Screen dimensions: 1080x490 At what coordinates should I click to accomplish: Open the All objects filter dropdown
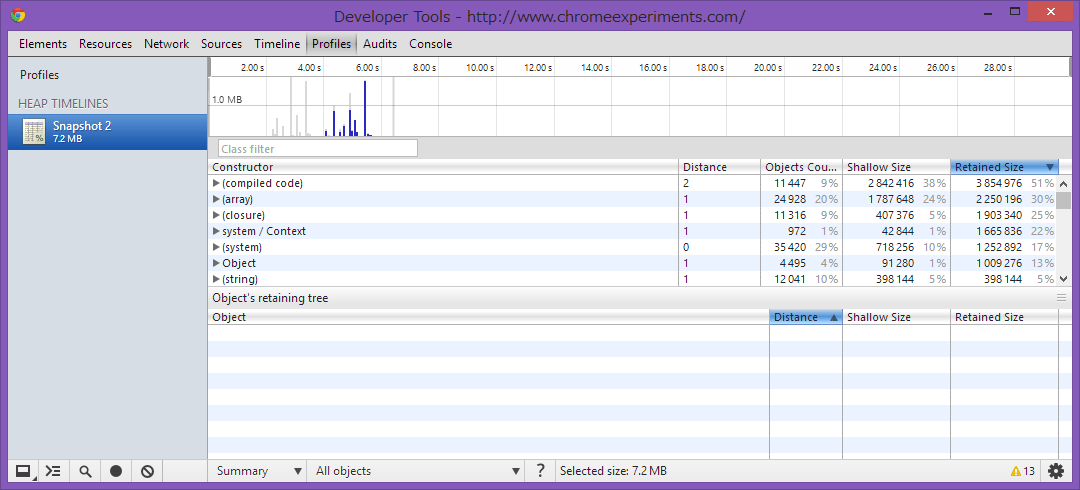point(416,471)
